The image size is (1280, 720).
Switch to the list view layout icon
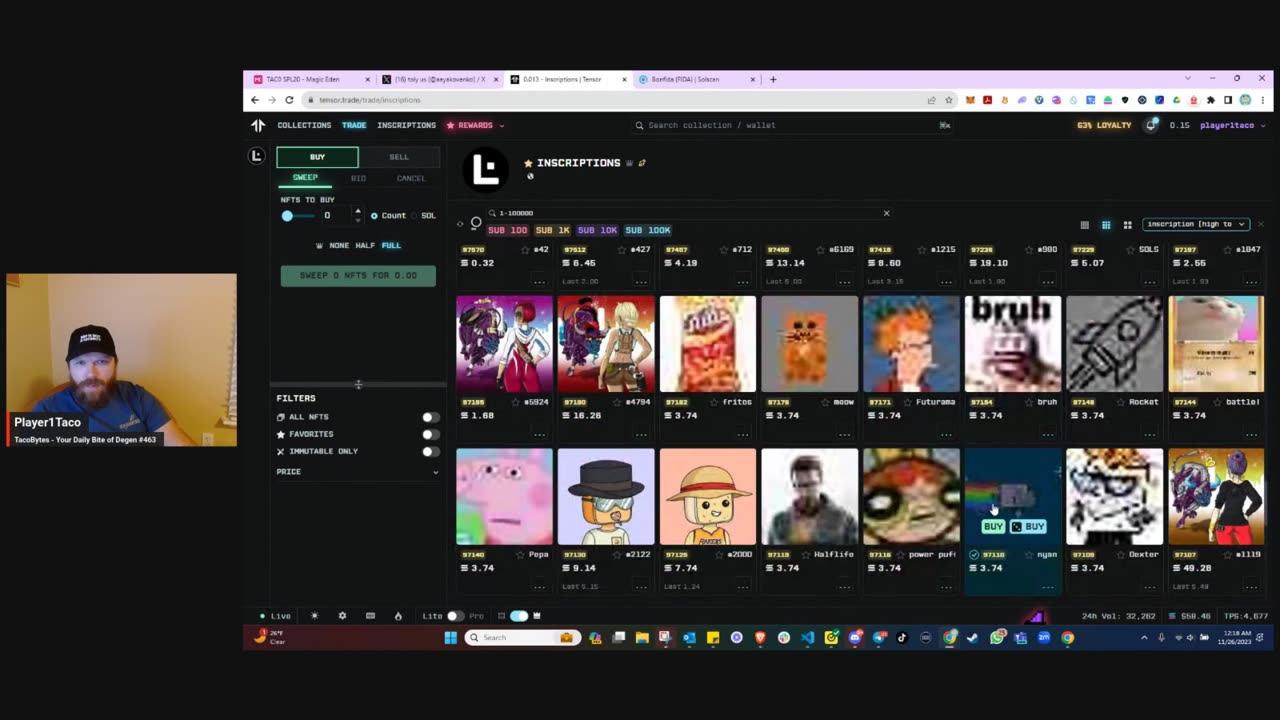[x=1084, y=225]
